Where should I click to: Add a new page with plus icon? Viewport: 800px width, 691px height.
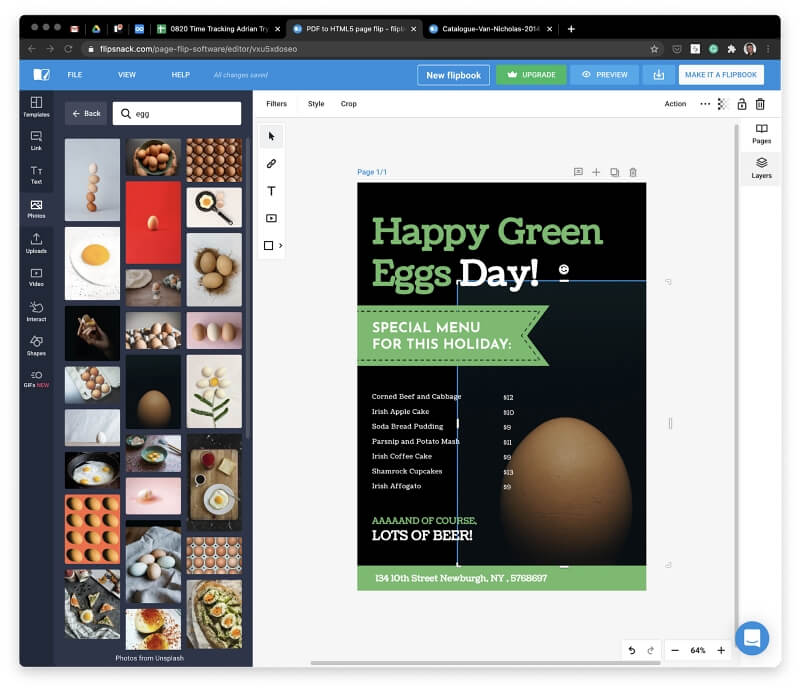pyautogui.click(x=596, y=172)
